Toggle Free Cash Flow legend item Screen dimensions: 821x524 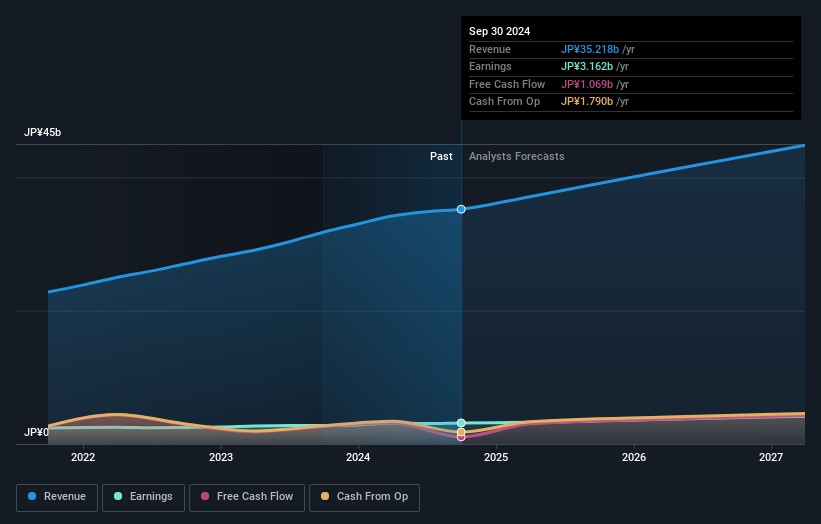pos(248,496)
